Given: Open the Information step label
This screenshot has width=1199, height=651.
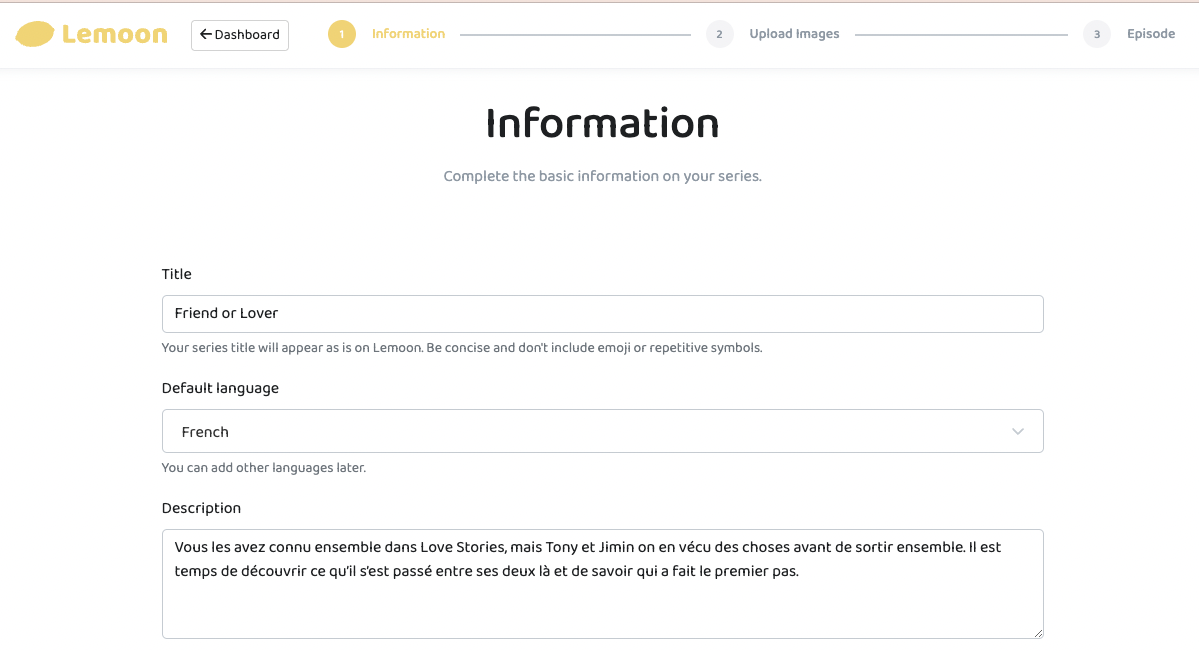Looking at the screenshot, I should [408, 34].
